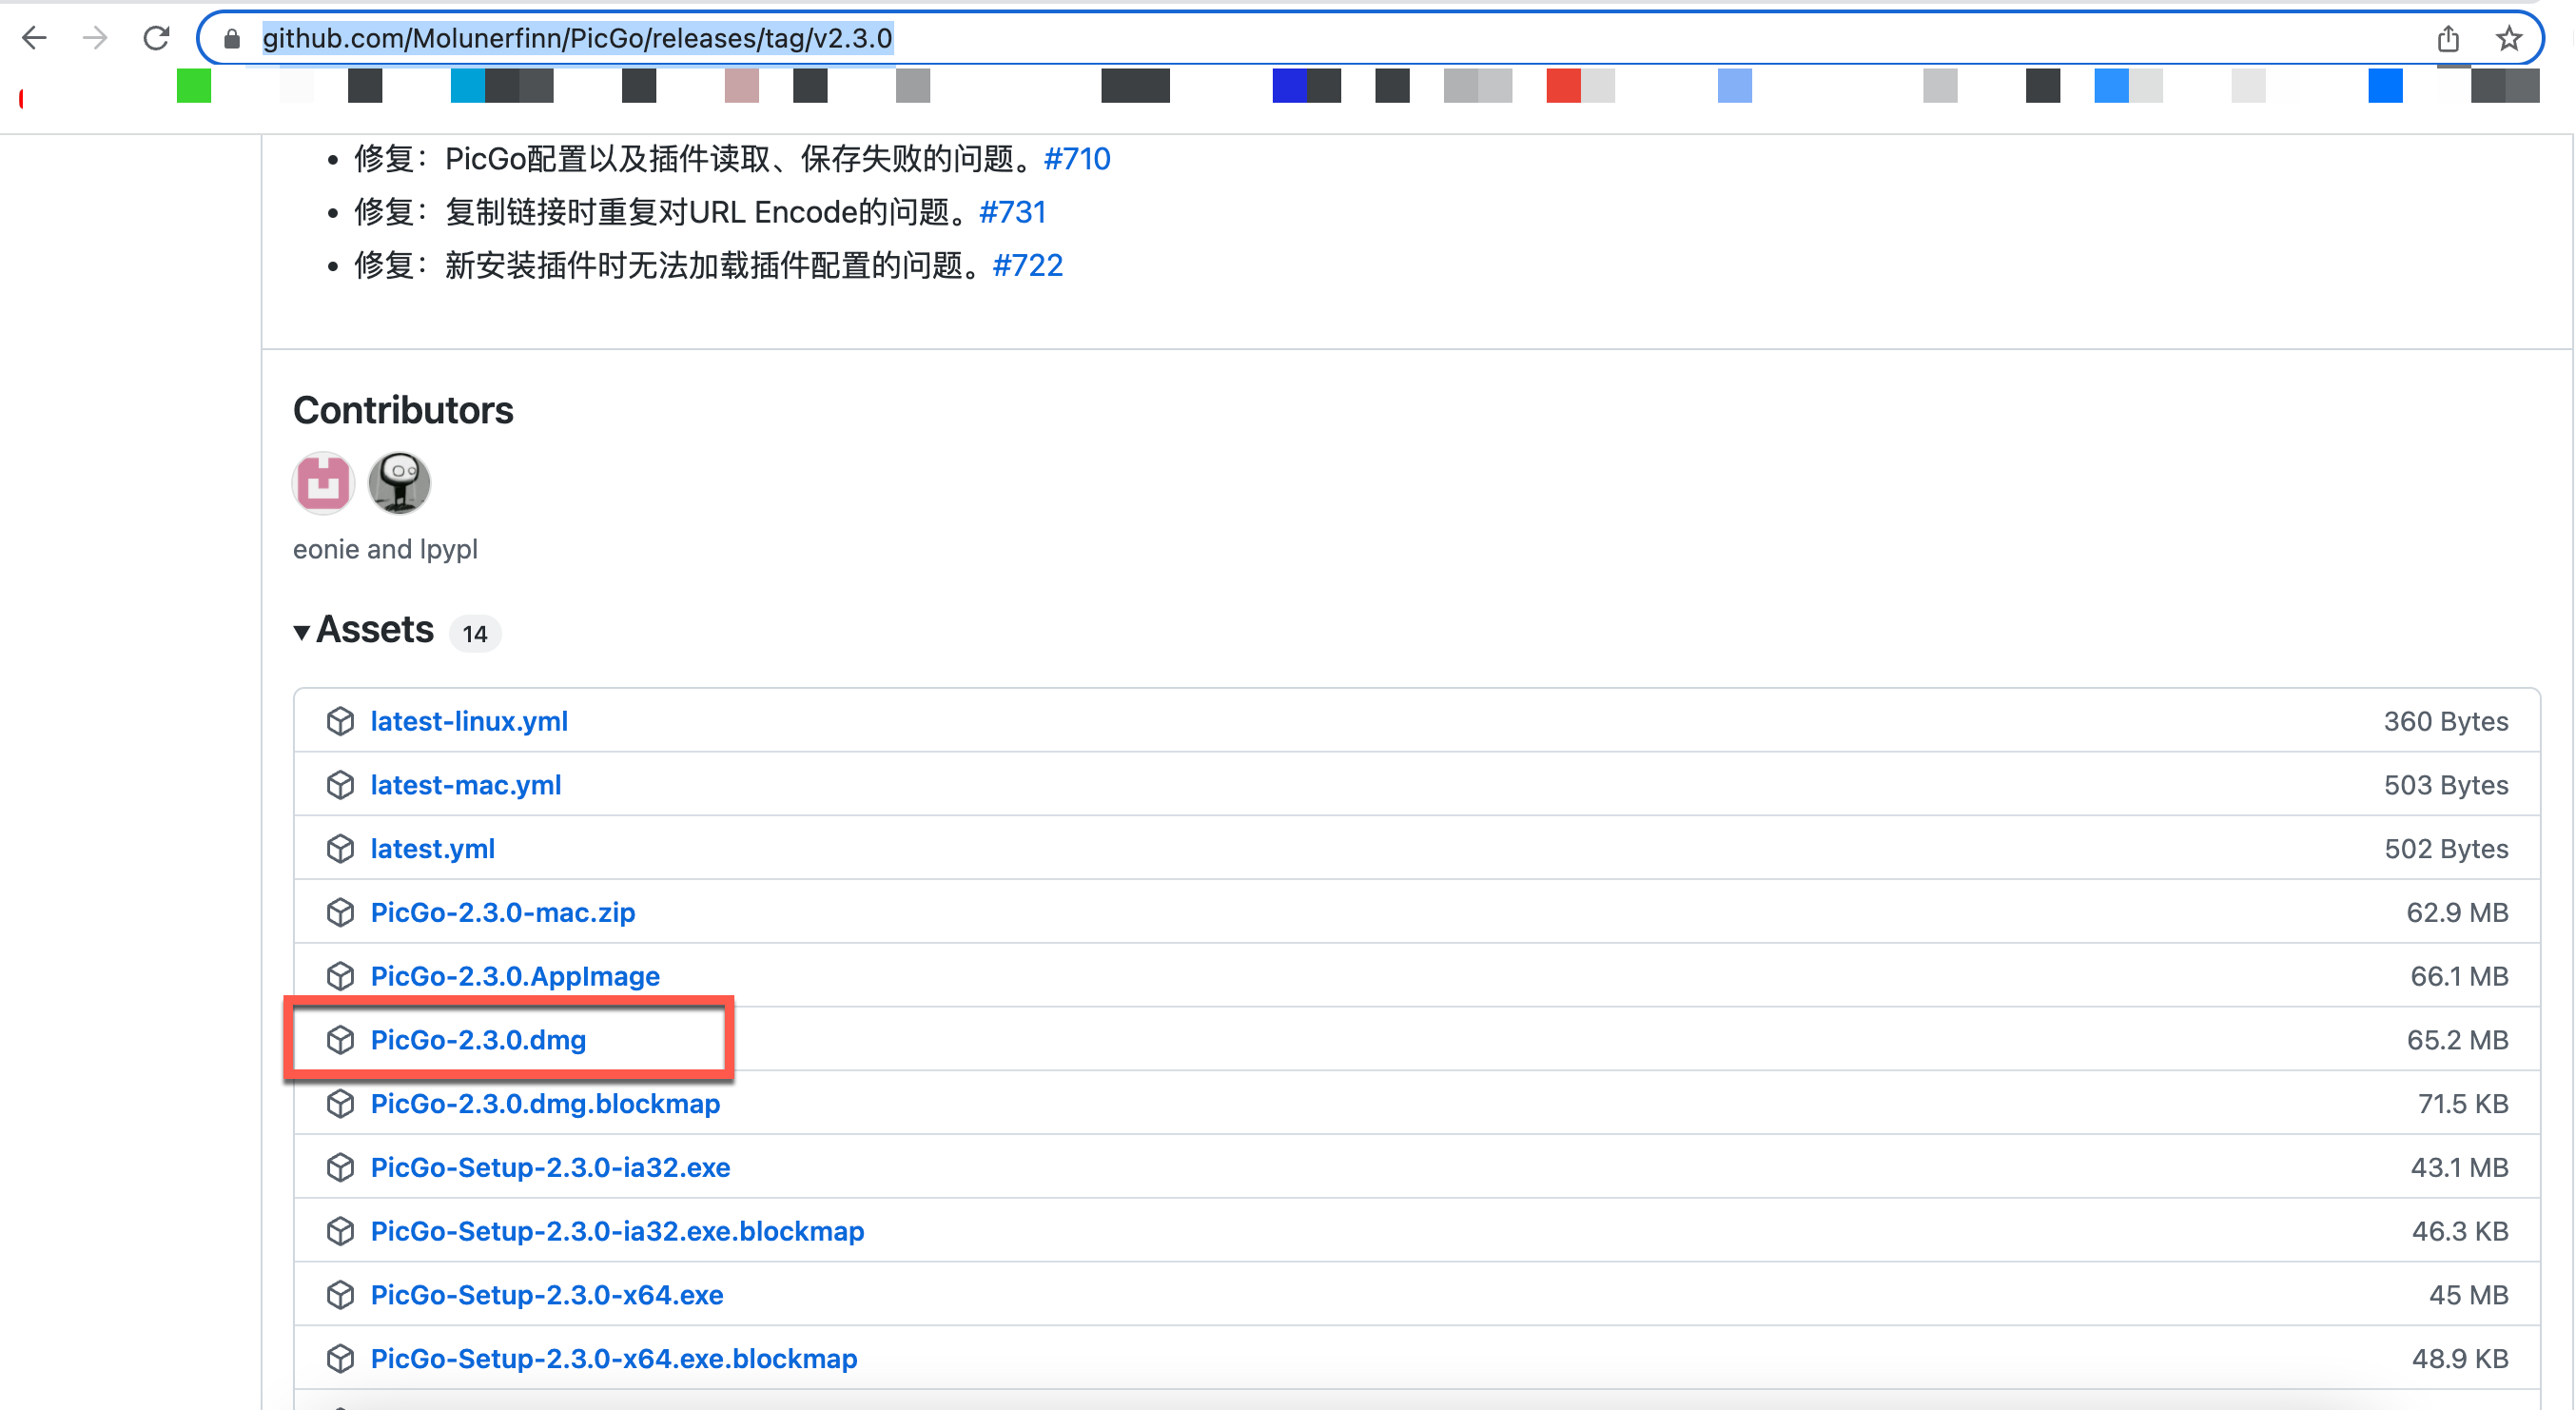Open the pink eonie contributor avatar
The image size is (2576, 1410).
point(323,483)
